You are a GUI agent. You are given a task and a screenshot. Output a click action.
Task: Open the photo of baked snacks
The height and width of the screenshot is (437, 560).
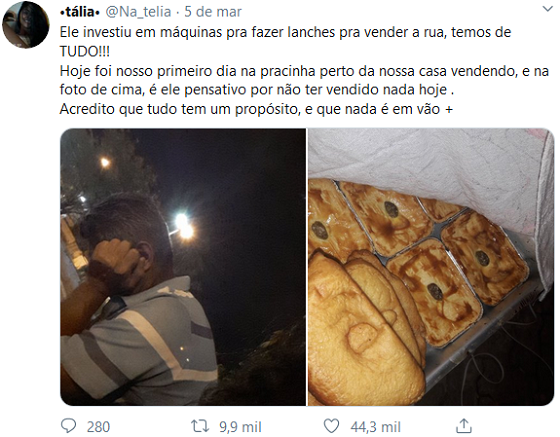431,267
